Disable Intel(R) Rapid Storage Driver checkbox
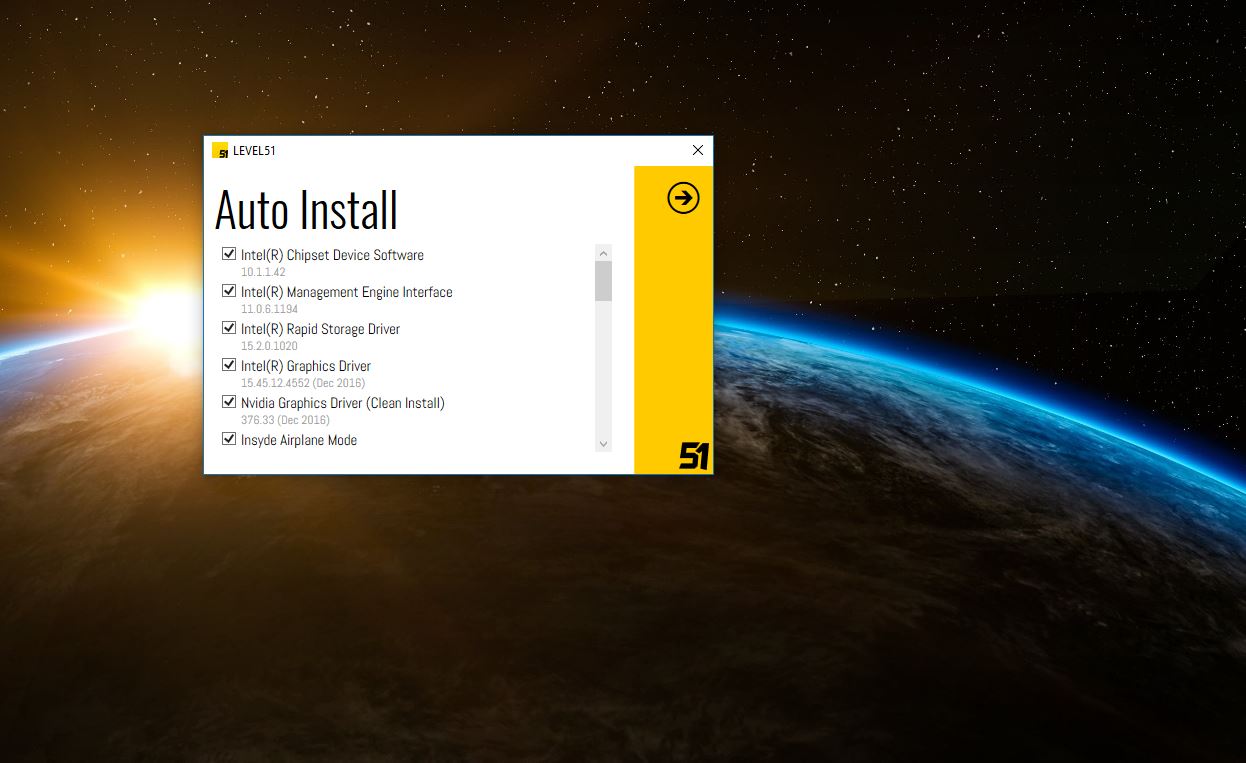Screen dimensions: 1246x763 [229, 328]
